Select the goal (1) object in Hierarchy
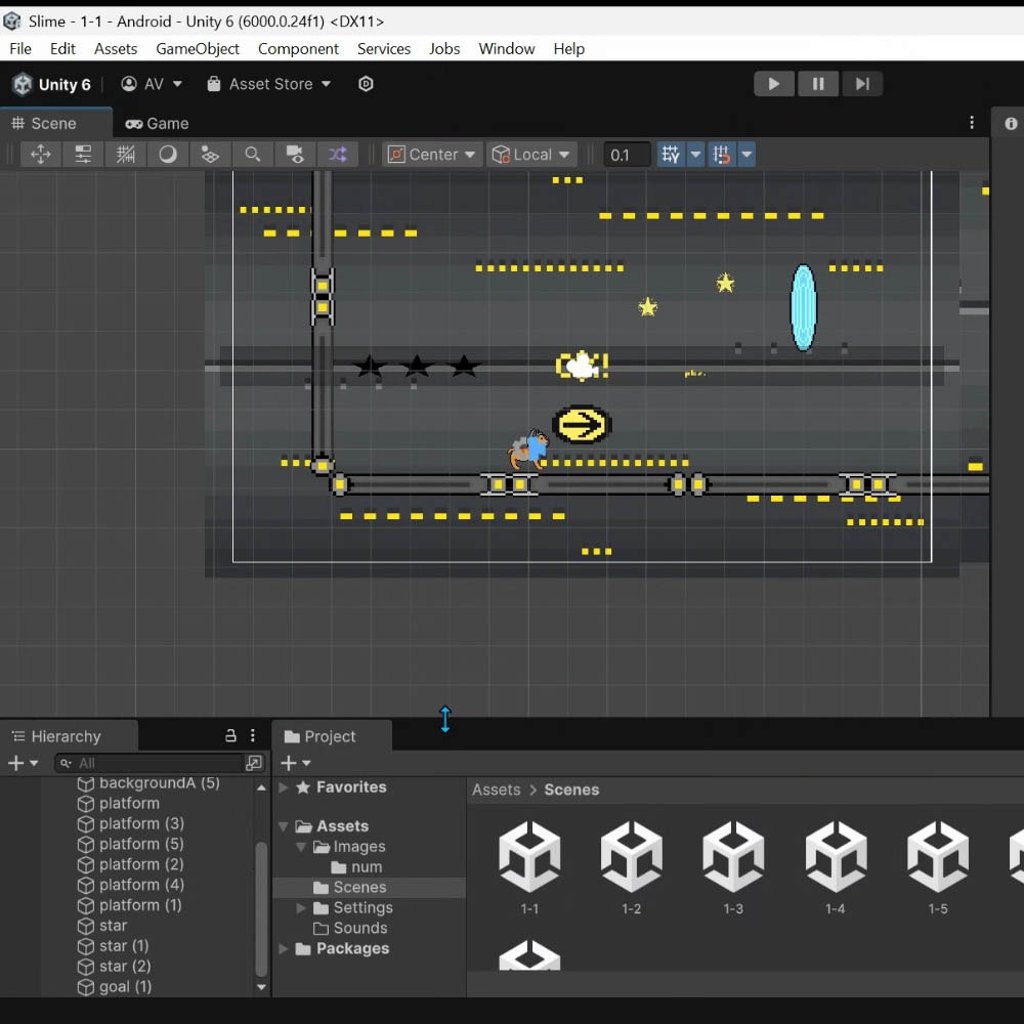The width and height of the screenshot is (1024, 1024). (124, 987)
